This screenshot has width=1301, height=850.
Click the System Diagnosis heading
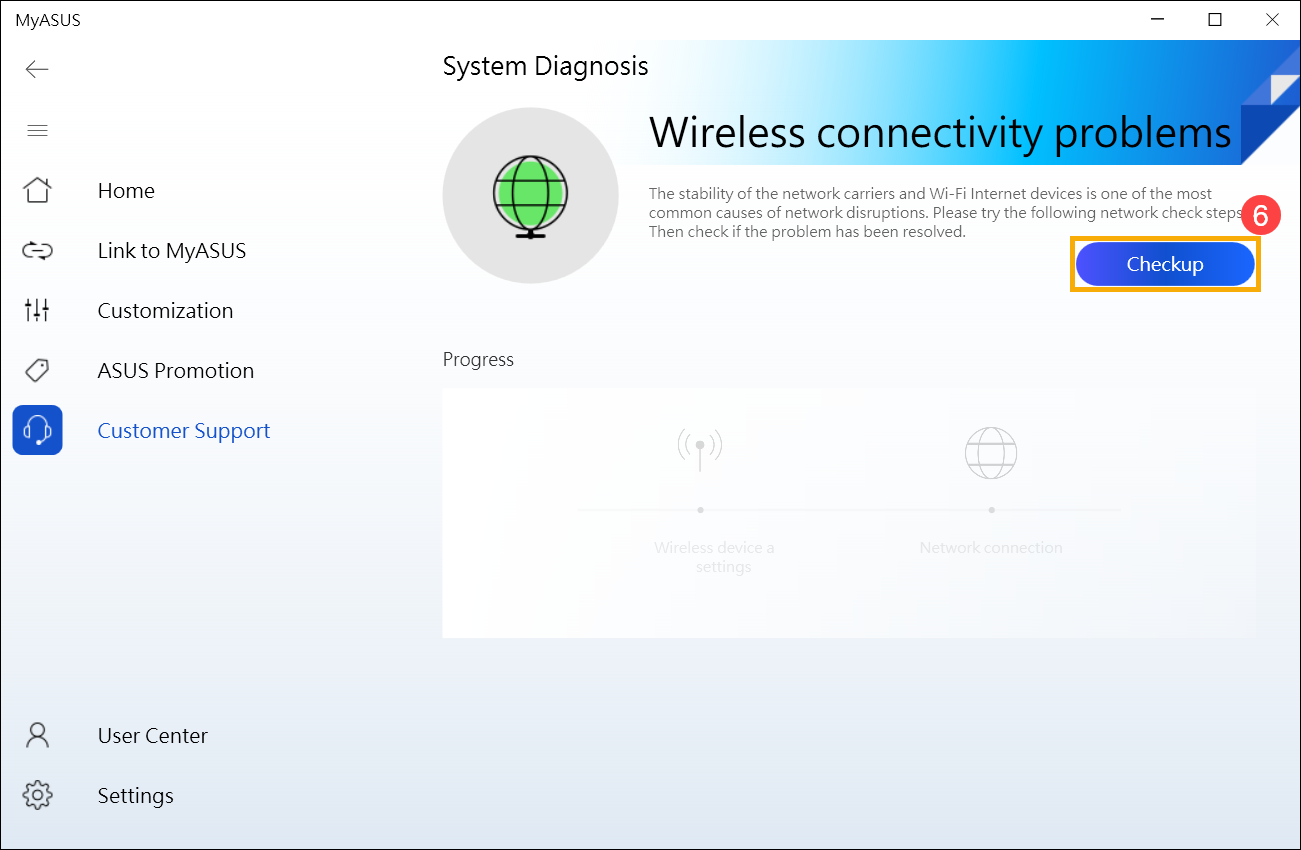coord(546,66)
